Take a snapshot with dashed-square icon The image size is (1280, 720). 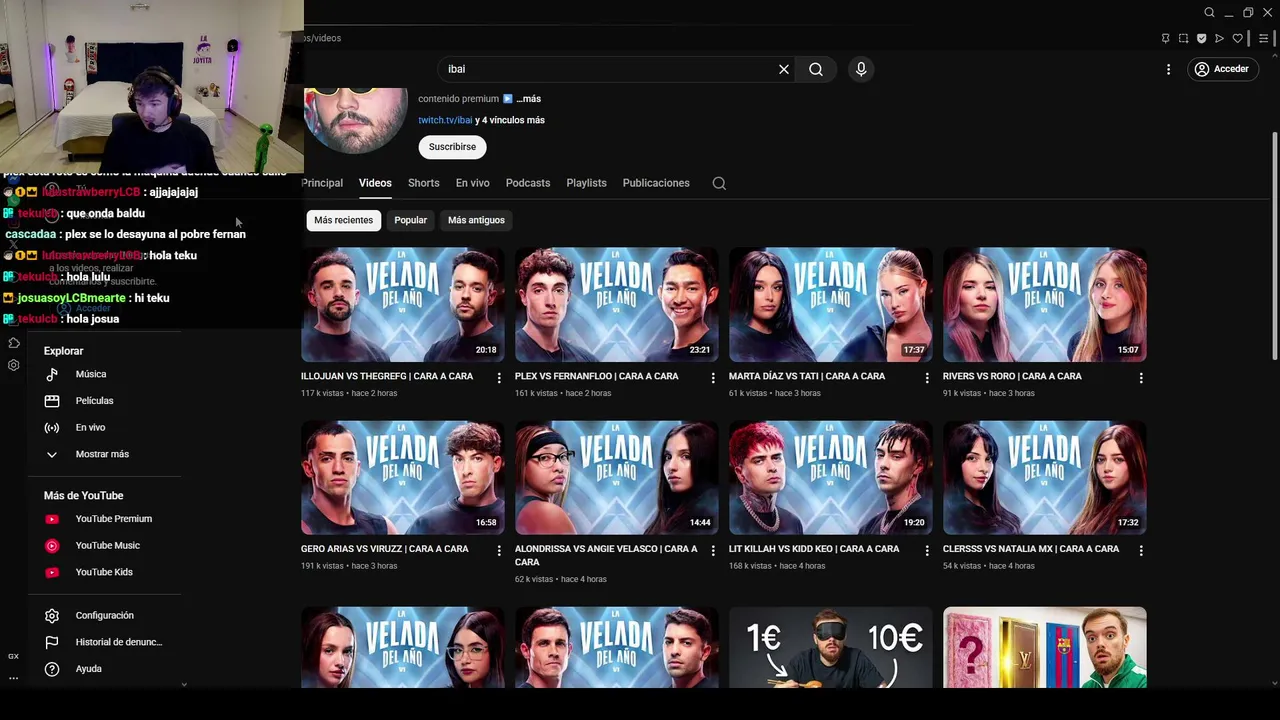[x=1183, y=38]
